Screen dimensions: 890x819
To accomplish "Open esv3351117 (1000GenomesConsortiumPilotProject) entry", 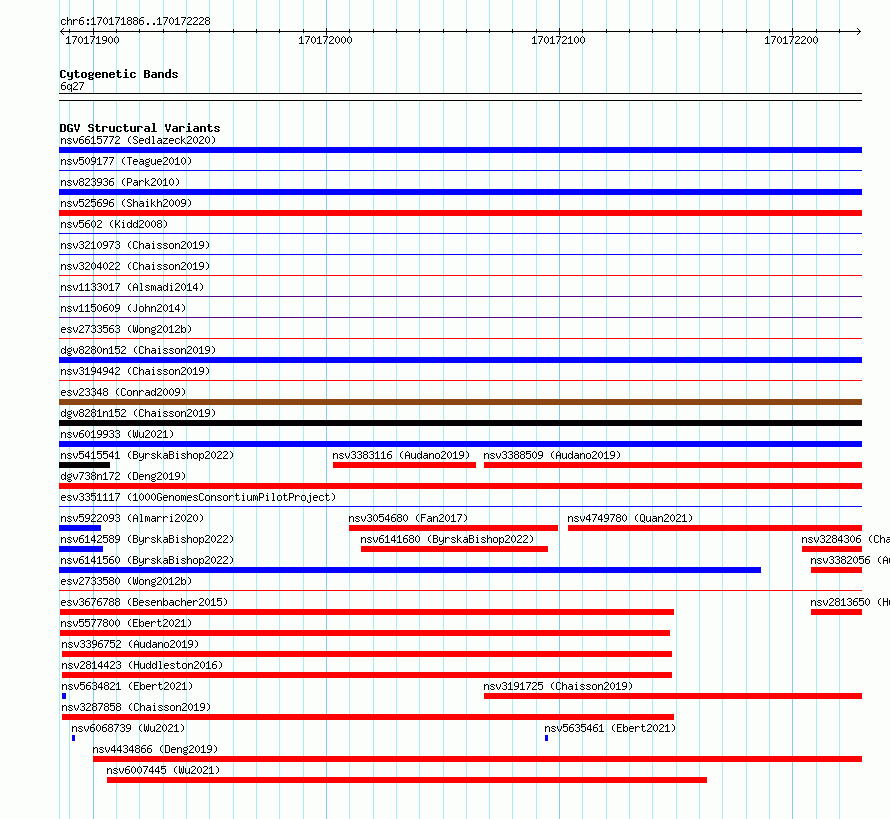I will pos(198,497).
